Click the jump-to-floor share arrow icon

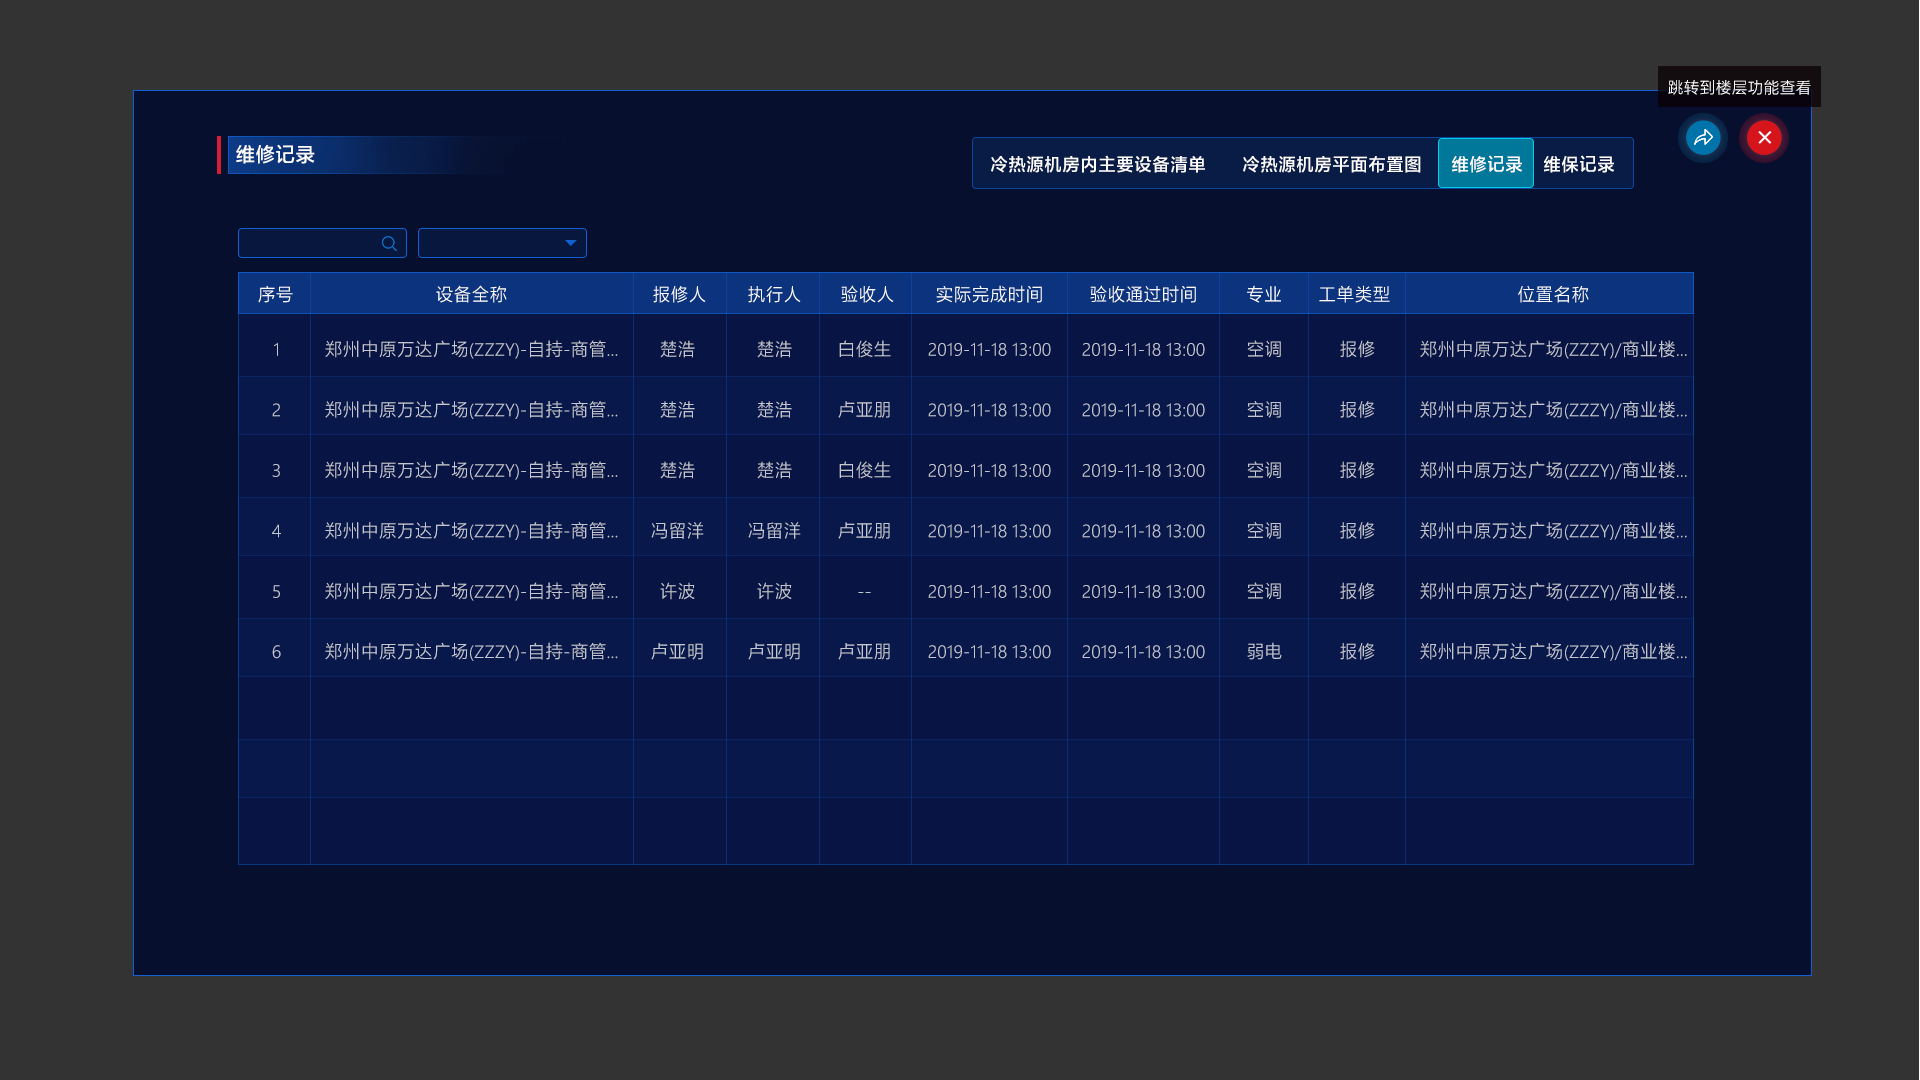[1703, 138]
